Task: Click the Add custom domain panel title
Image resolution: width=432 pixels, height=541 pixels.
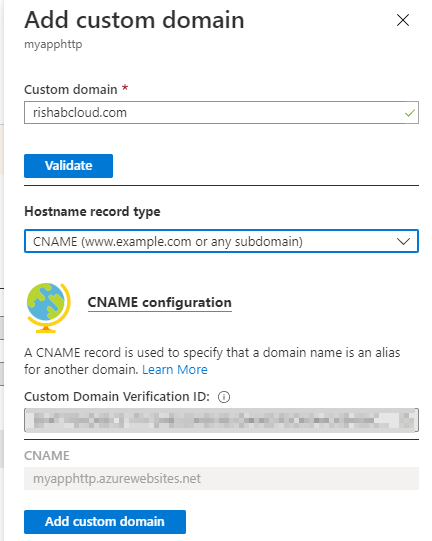Action: click(134, 20)
